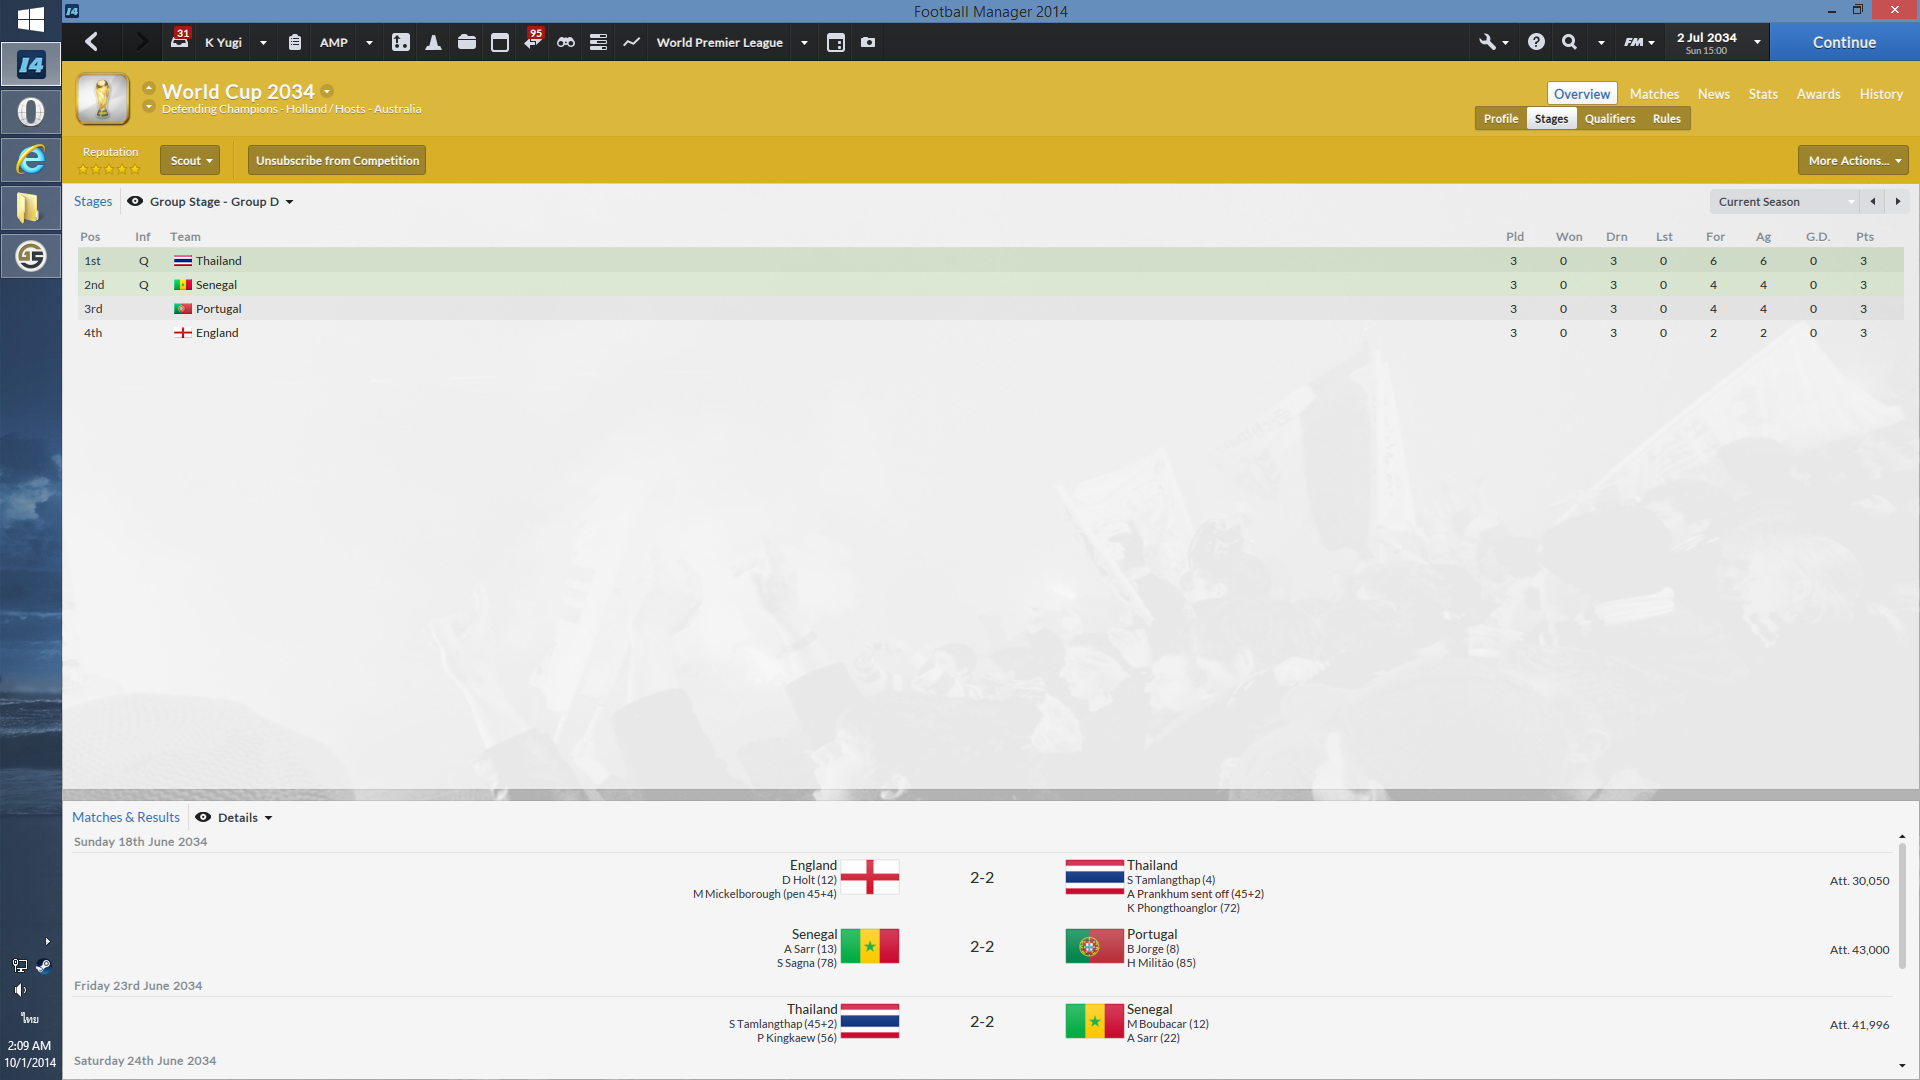Open the Current Season dropdown
This screenshot has height=1080, width=1920.
[1783, 202]
